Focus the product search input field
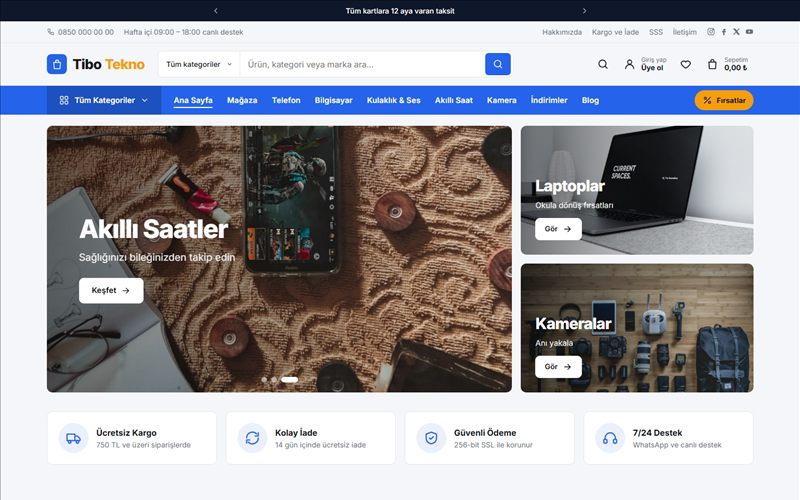 coord(362,64)
